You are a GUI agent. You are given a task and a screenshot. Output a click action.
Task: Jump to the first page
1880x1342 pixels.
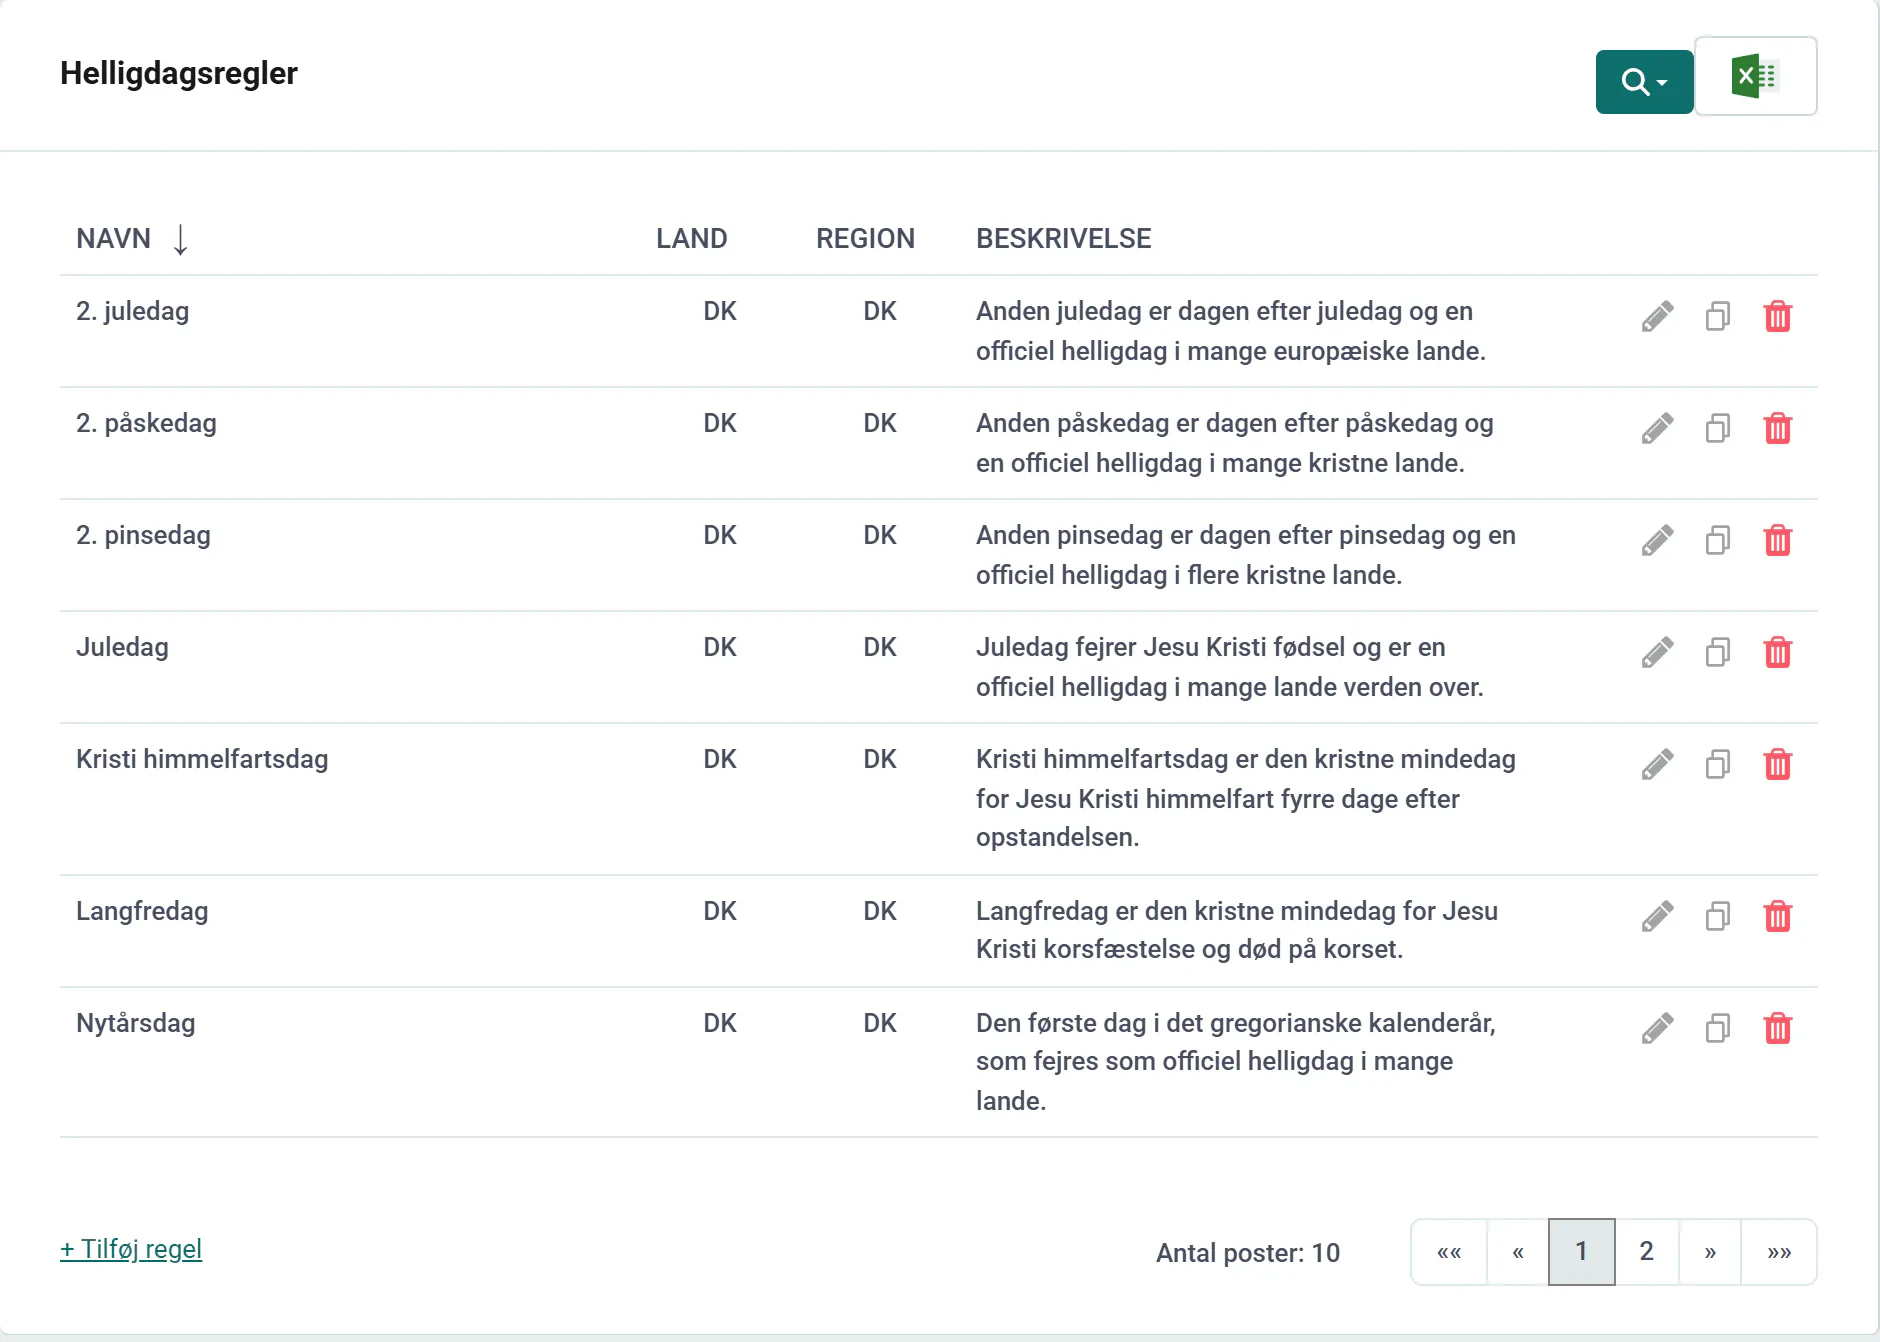[1449, 1252]
